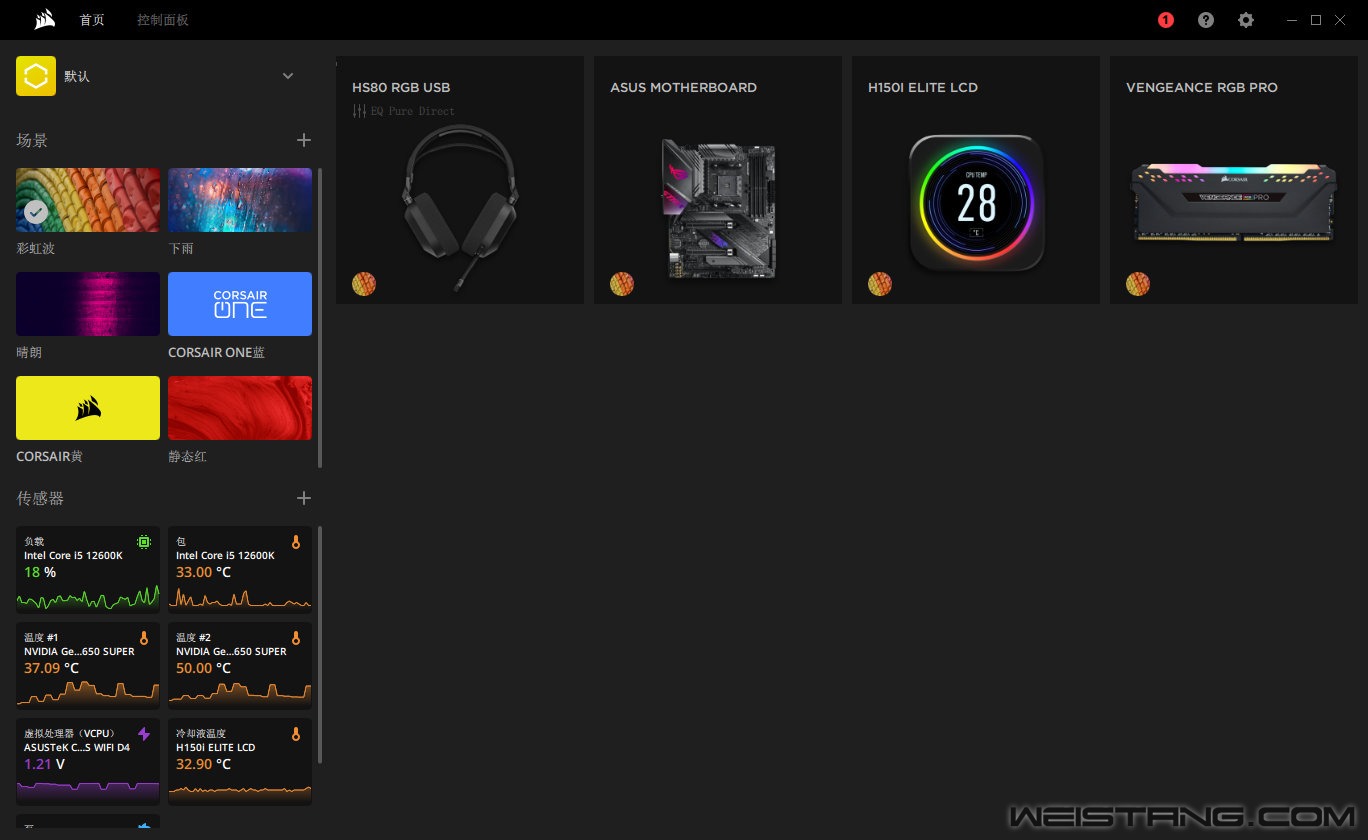Click the ASUS MOTHERBOARD title

tap(683, 88)
